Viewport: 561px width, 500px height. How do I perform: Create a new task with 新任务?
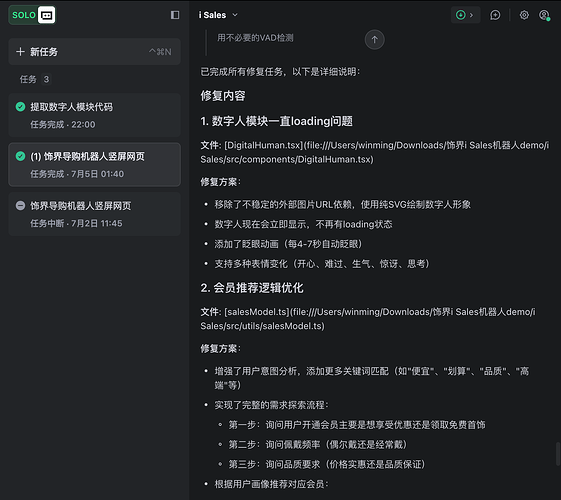(94, 52)
